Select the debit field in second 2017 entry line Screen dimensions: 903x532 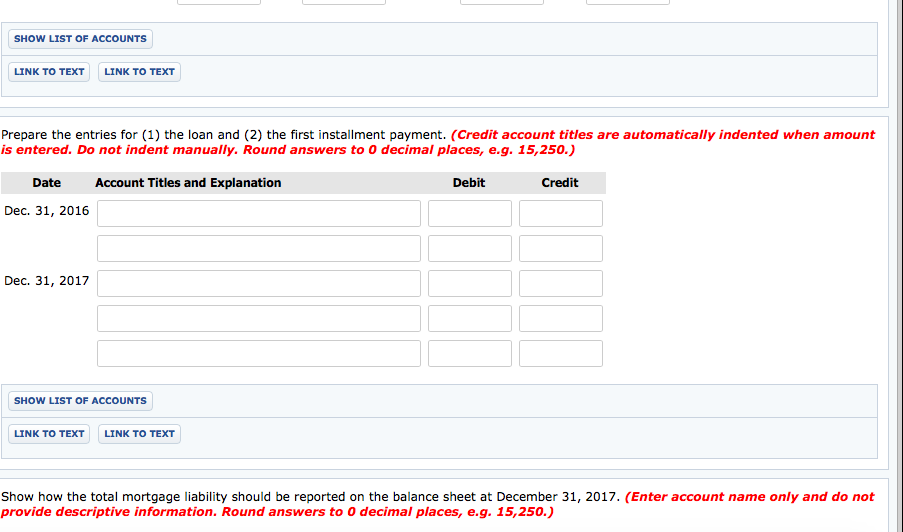[x=470, y=319]
